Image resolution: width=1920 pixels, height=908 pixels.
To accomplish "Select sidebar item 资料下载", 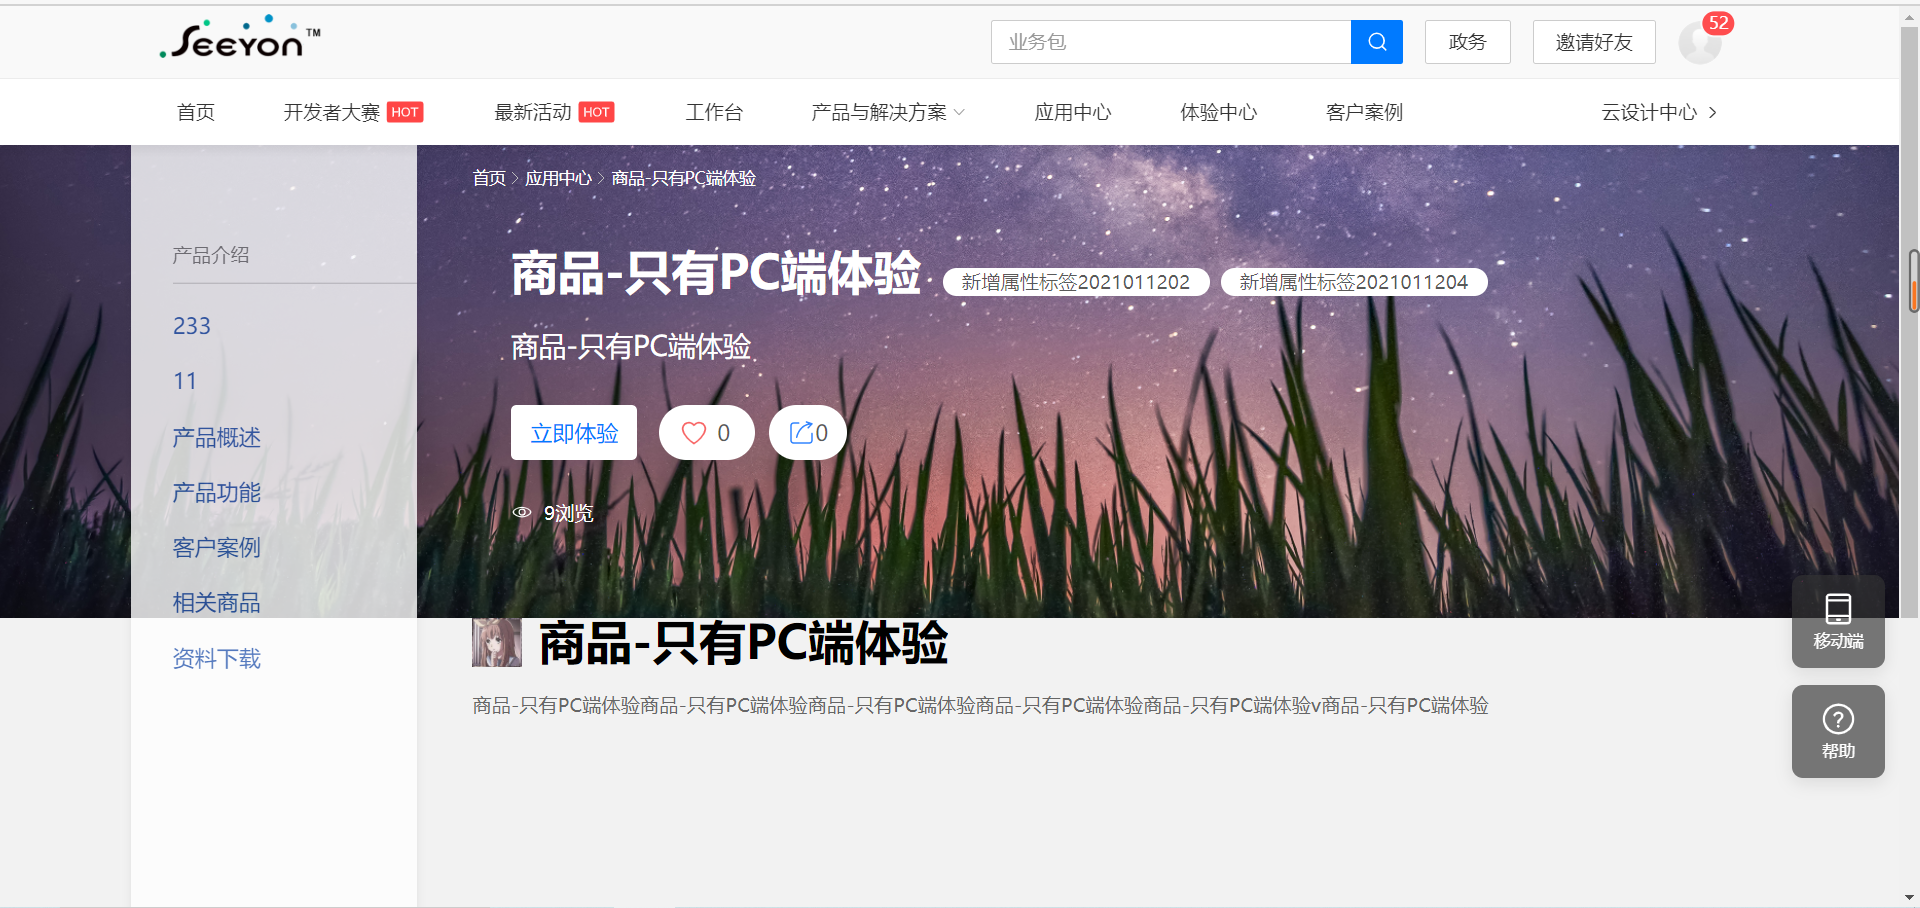I will point(217,658).
